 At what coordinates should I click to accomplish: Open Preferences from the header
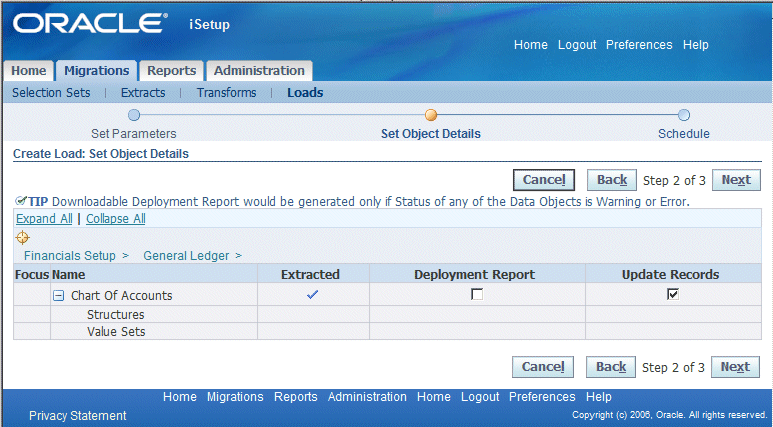[x=639, y=45]
